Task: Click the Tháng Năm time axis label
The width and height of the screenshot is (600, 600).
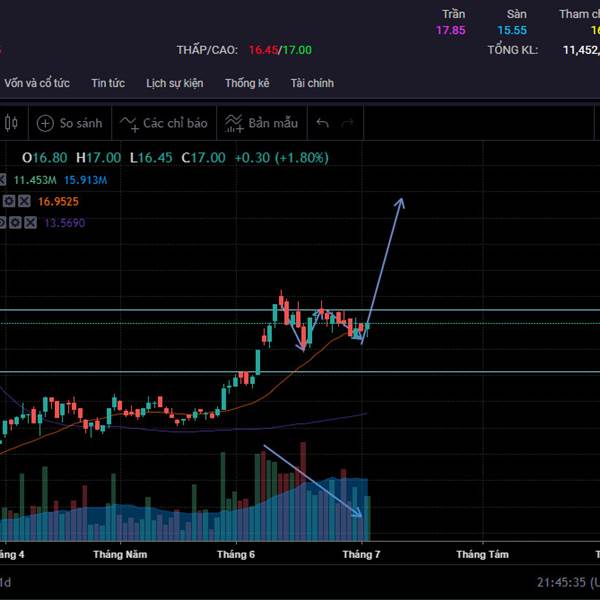Action: pos(120,554)
